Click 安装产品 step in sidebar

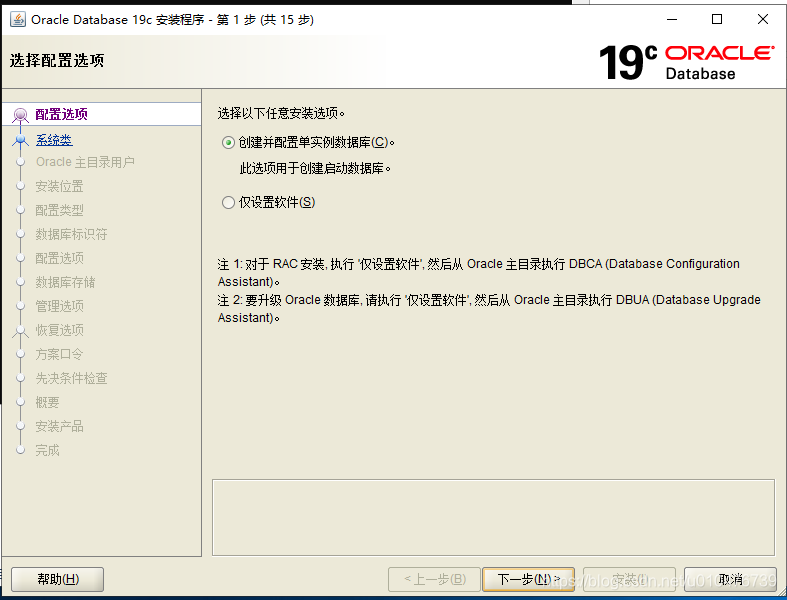point(59,427)
